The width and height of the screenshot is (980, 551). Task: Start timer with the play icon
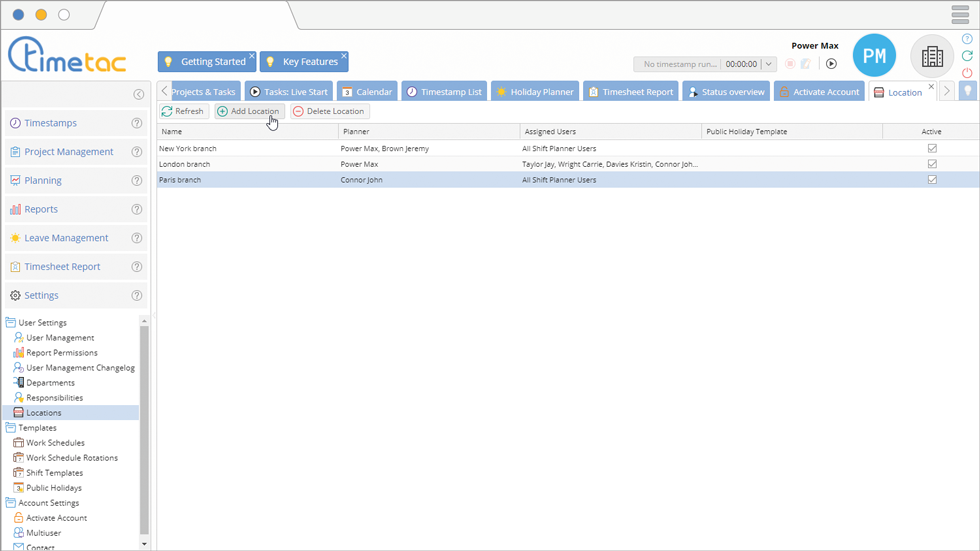(831, 64)
